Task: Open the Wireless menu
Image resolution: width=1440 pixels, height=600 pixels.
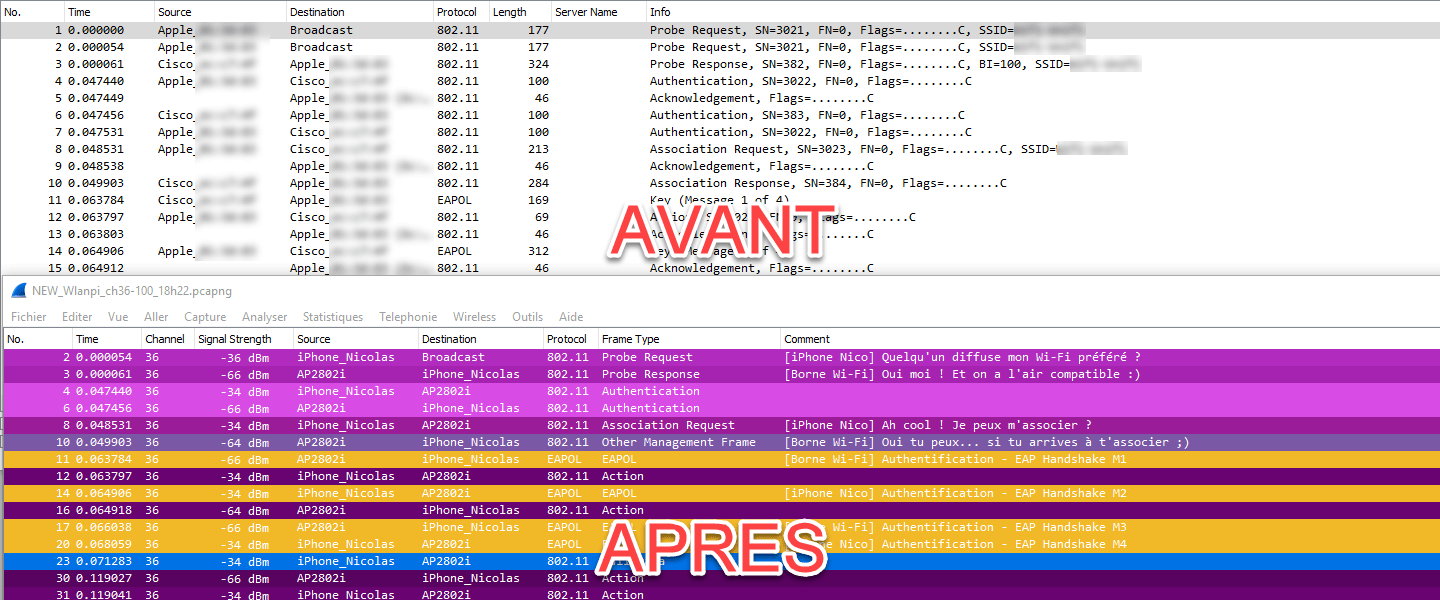Action: coord(474,317)
